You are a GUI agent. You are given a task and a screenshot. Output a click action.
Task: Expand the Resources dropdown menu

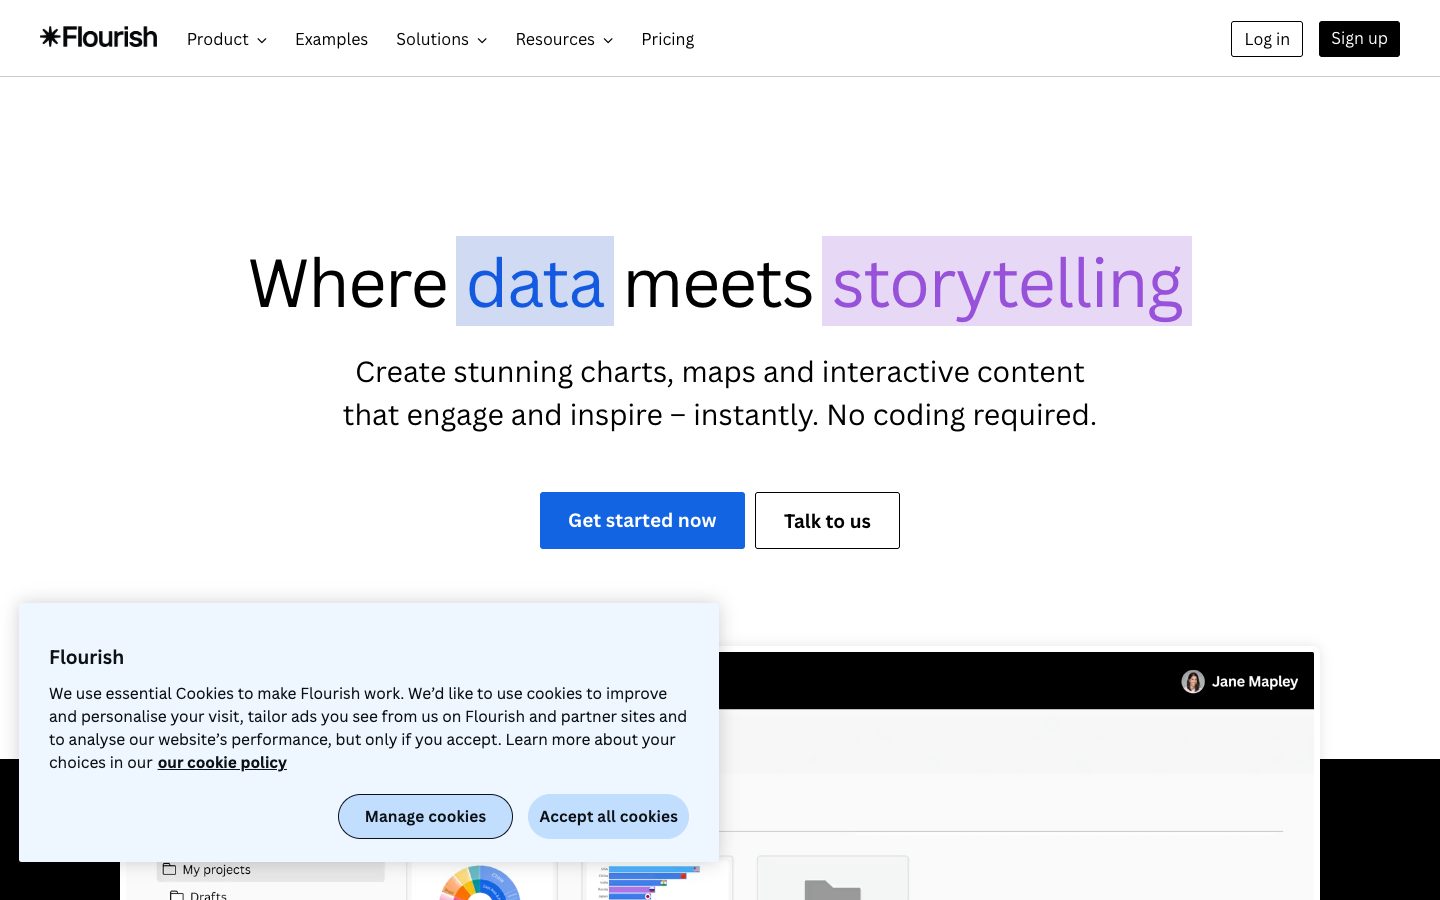click(x=564, y=39)
